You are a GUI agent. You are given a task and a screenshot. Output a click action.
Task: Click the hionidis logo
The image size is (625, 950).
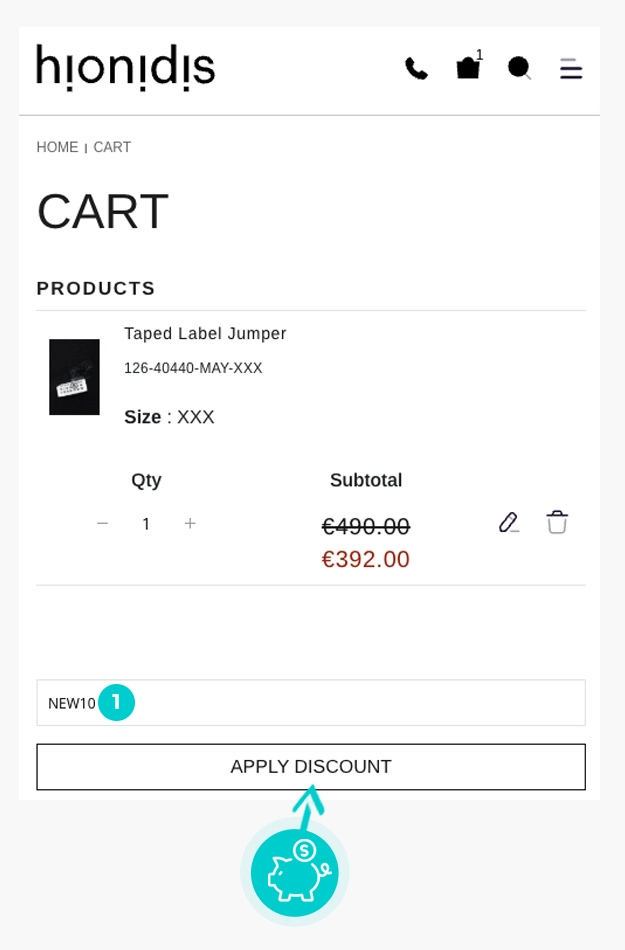coord(126,68)
